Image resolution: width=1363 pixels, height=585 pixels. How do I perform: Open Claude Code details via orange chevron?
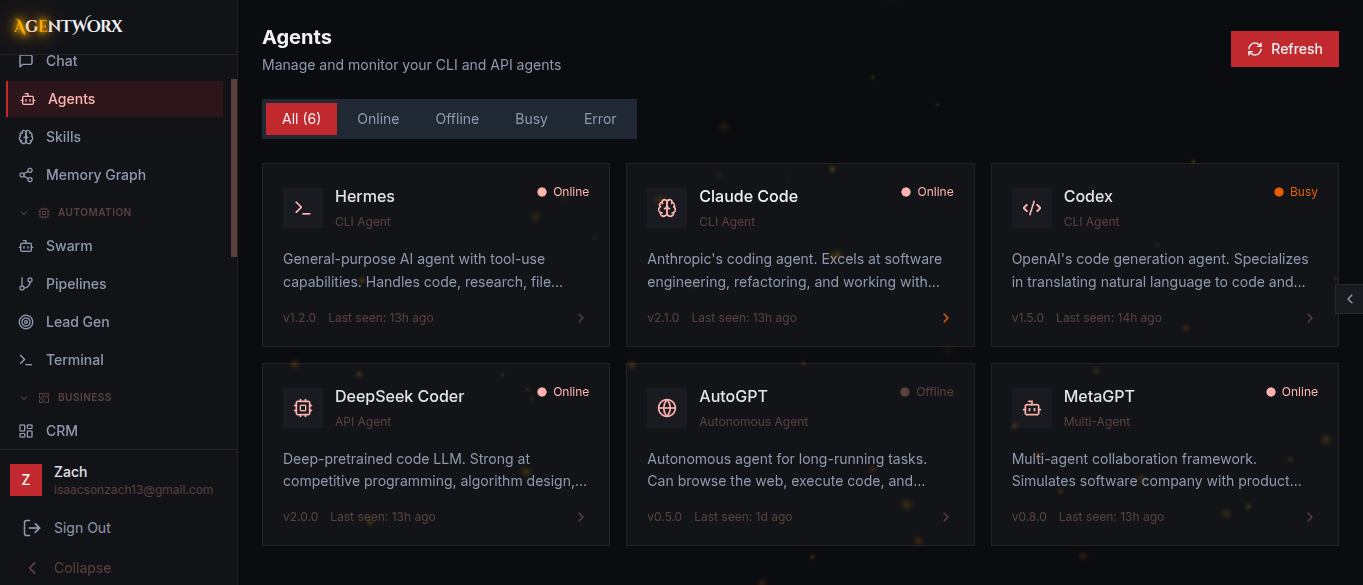[945, 318]
